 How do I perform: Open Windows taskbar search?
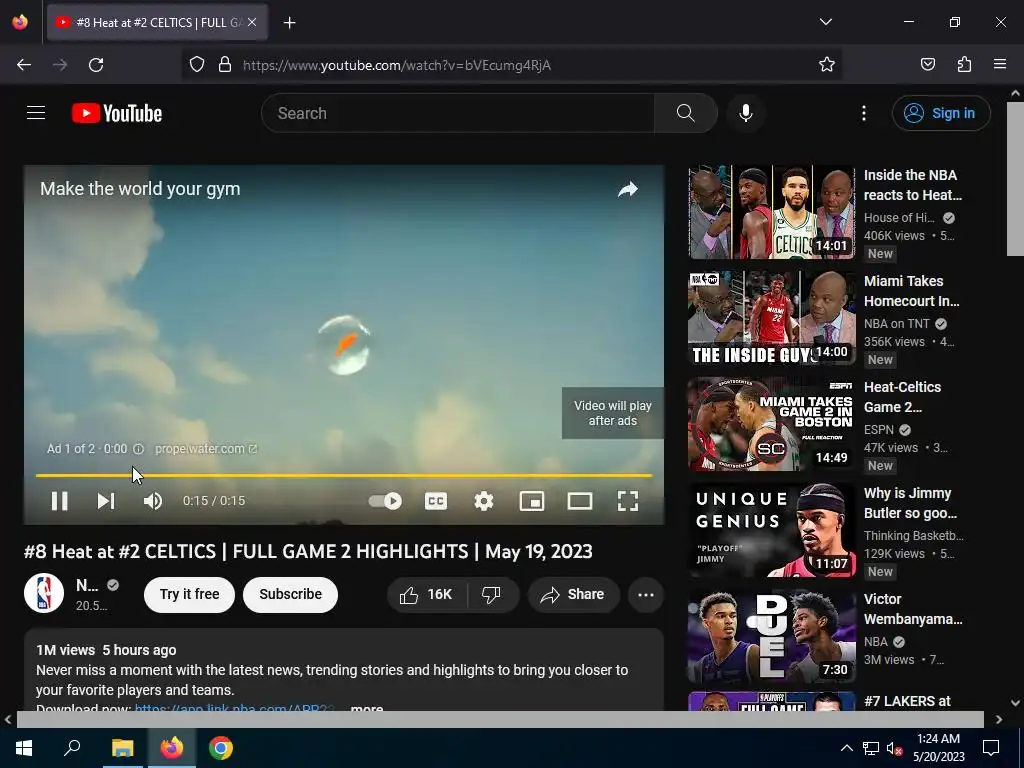[x=72, y=748]
